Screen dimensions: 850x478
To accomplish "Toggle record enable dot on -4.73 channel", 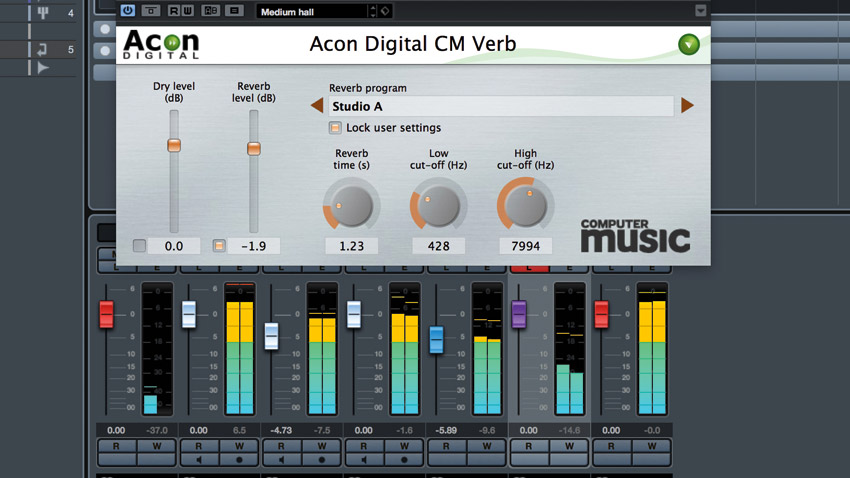I will pos(321,460).
